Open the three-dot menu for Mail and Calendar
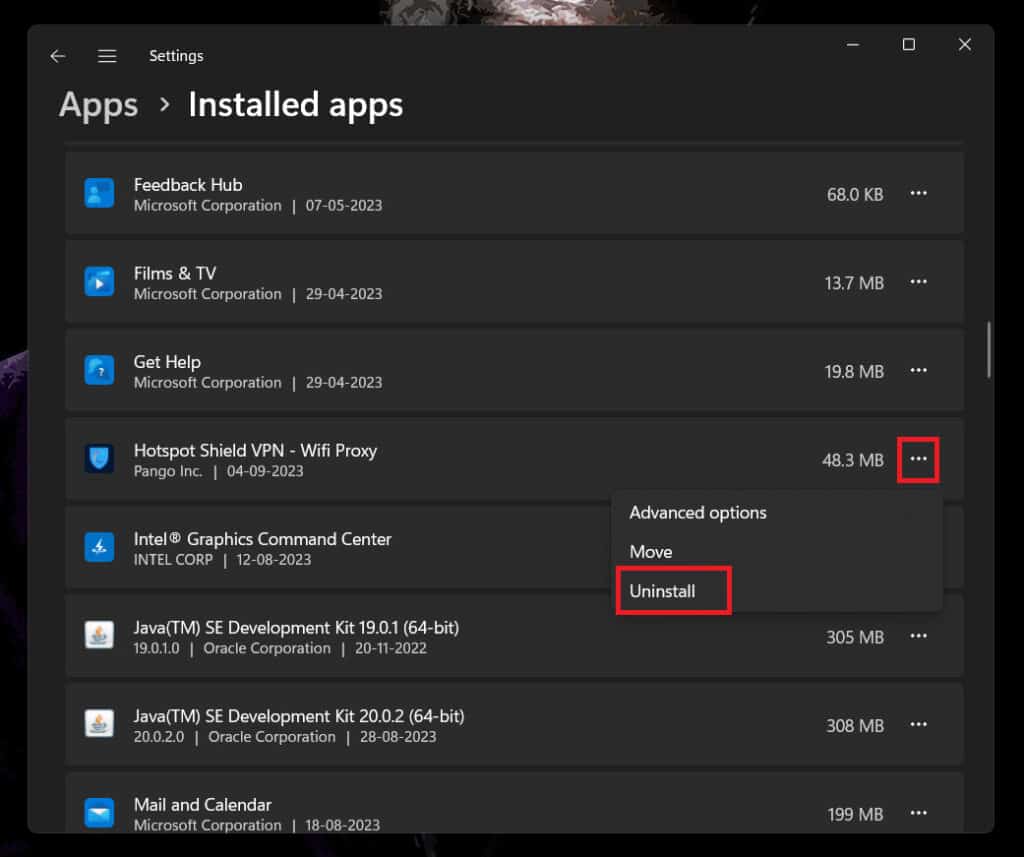 [918, 813]
